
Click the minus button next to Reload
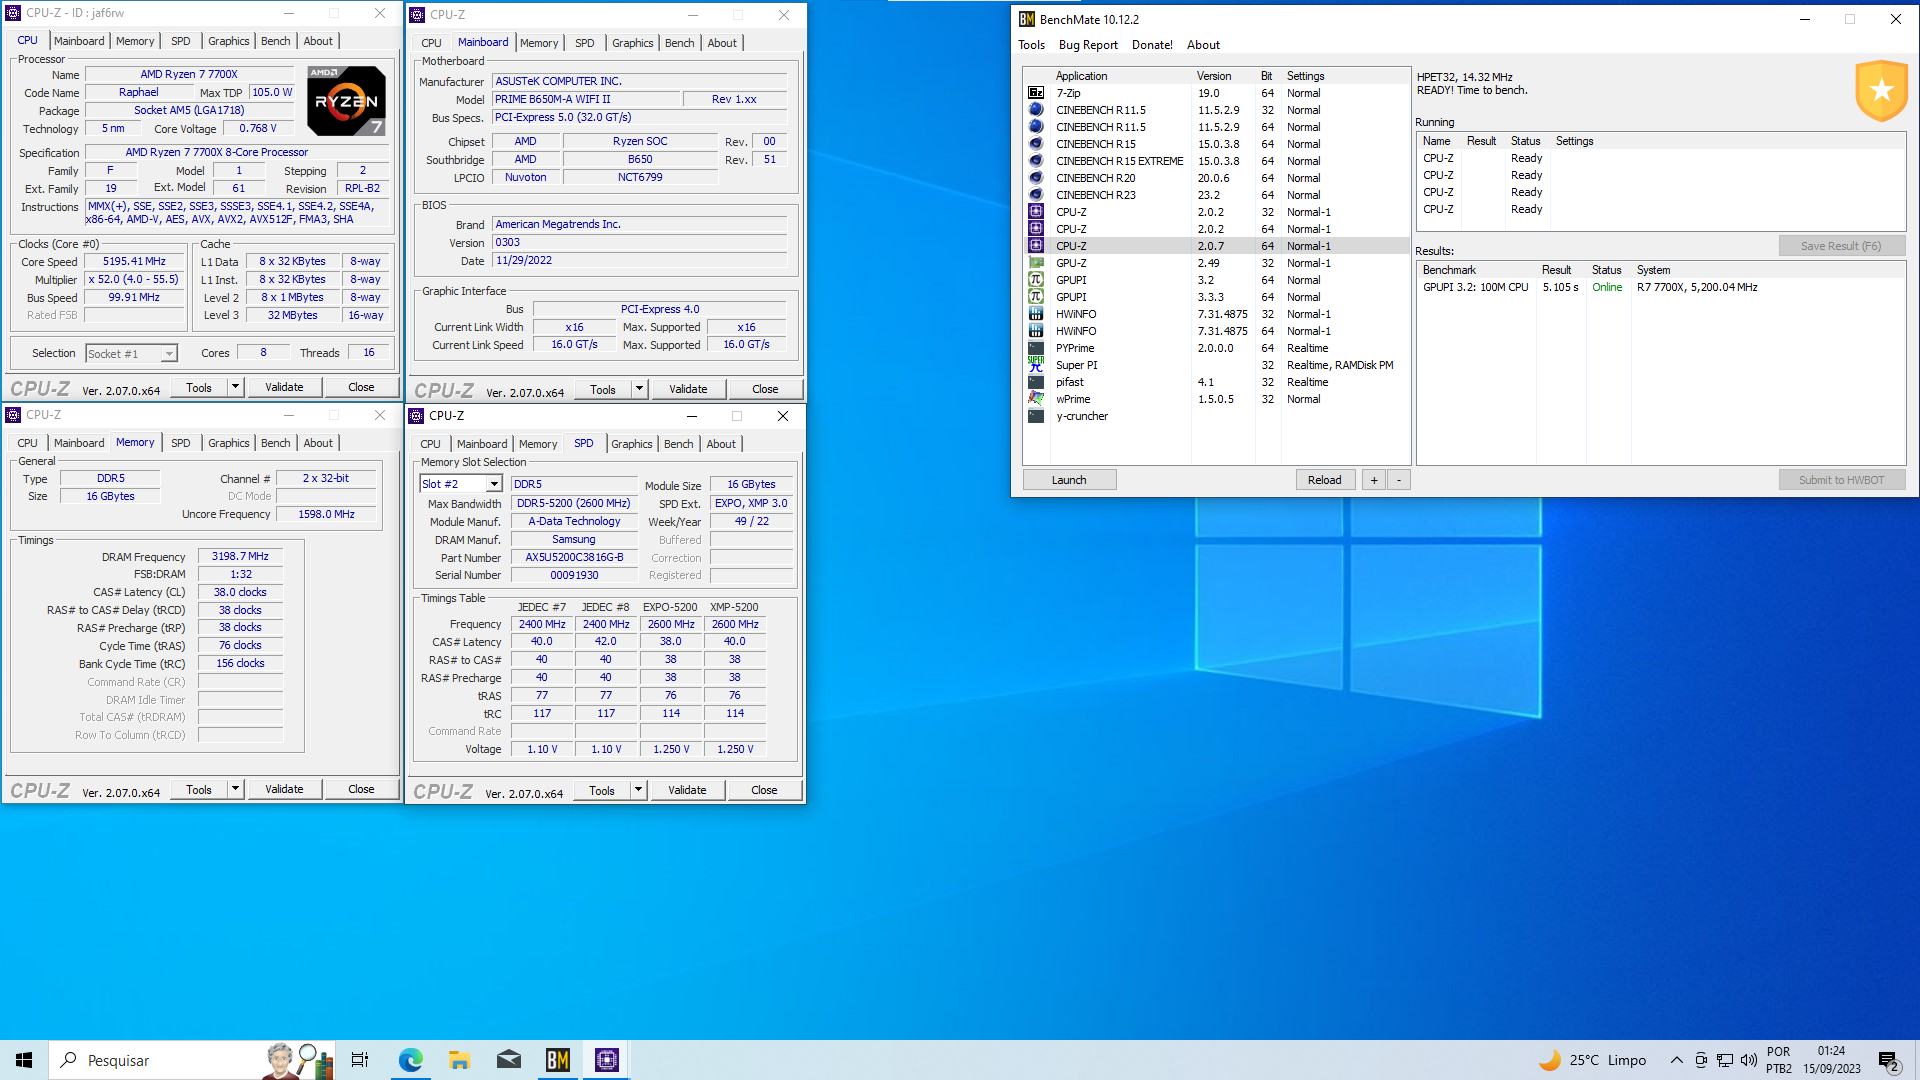coord(1399,480)
